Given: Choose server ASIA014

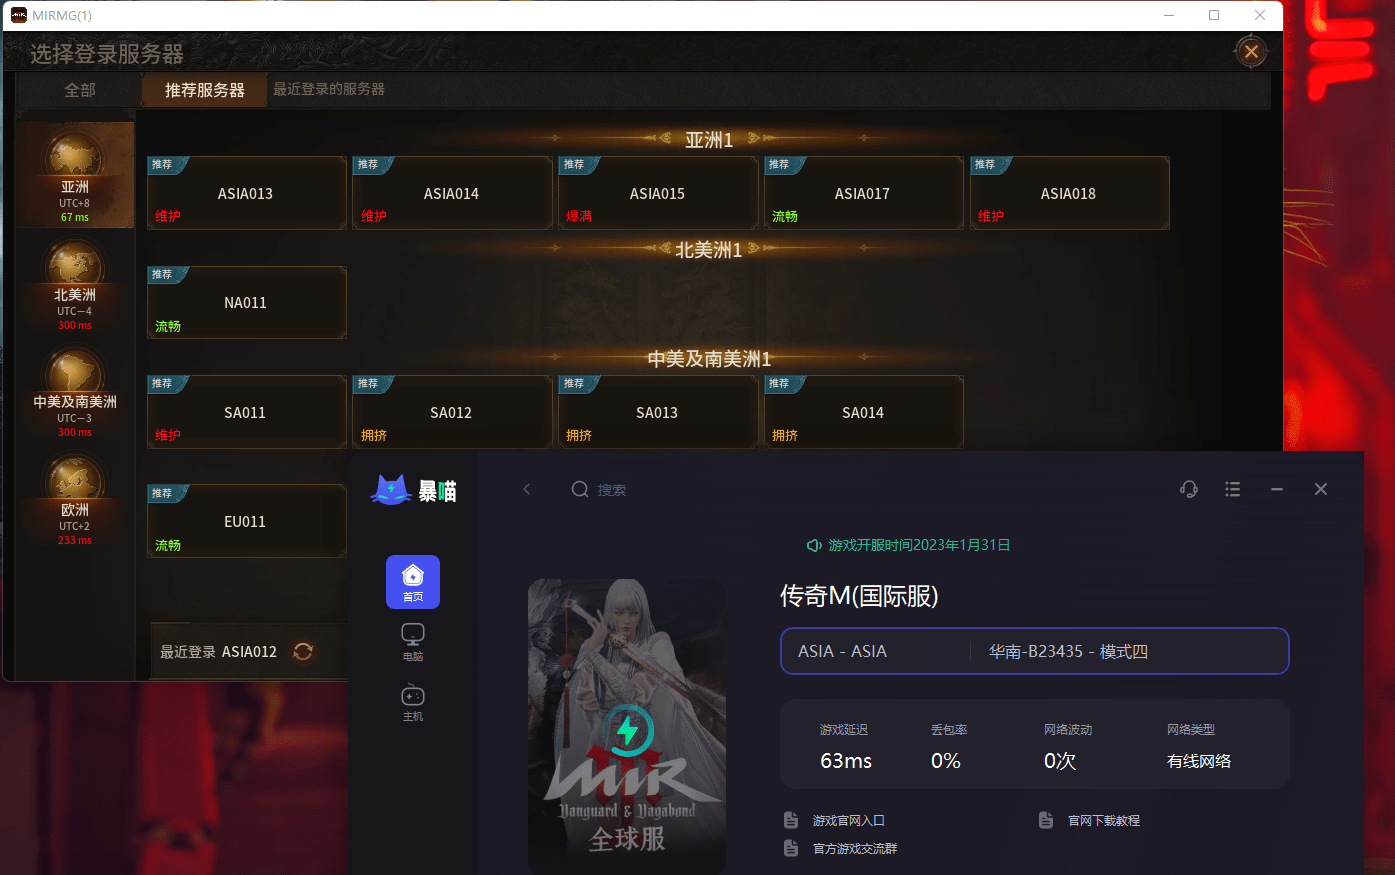Looking at the screenshot, I should [x=452, y=193].
